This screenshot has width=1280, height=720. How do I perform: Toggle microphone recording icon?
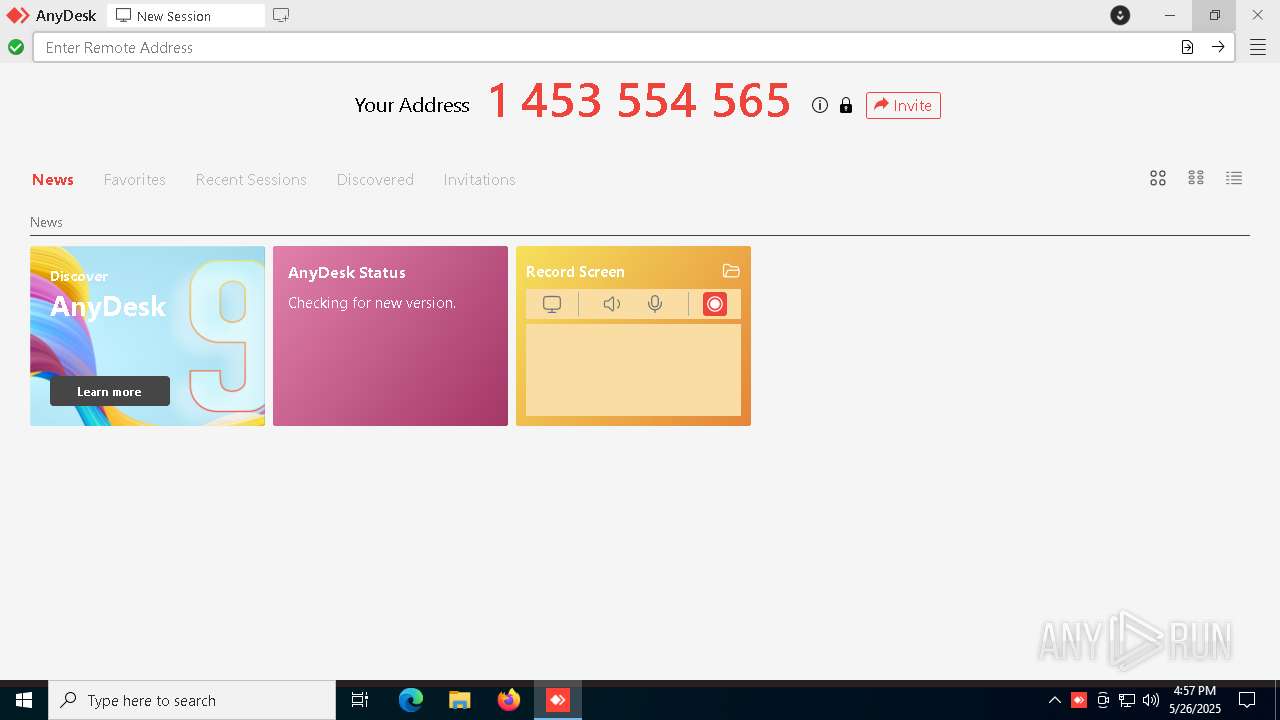point(655,304)
